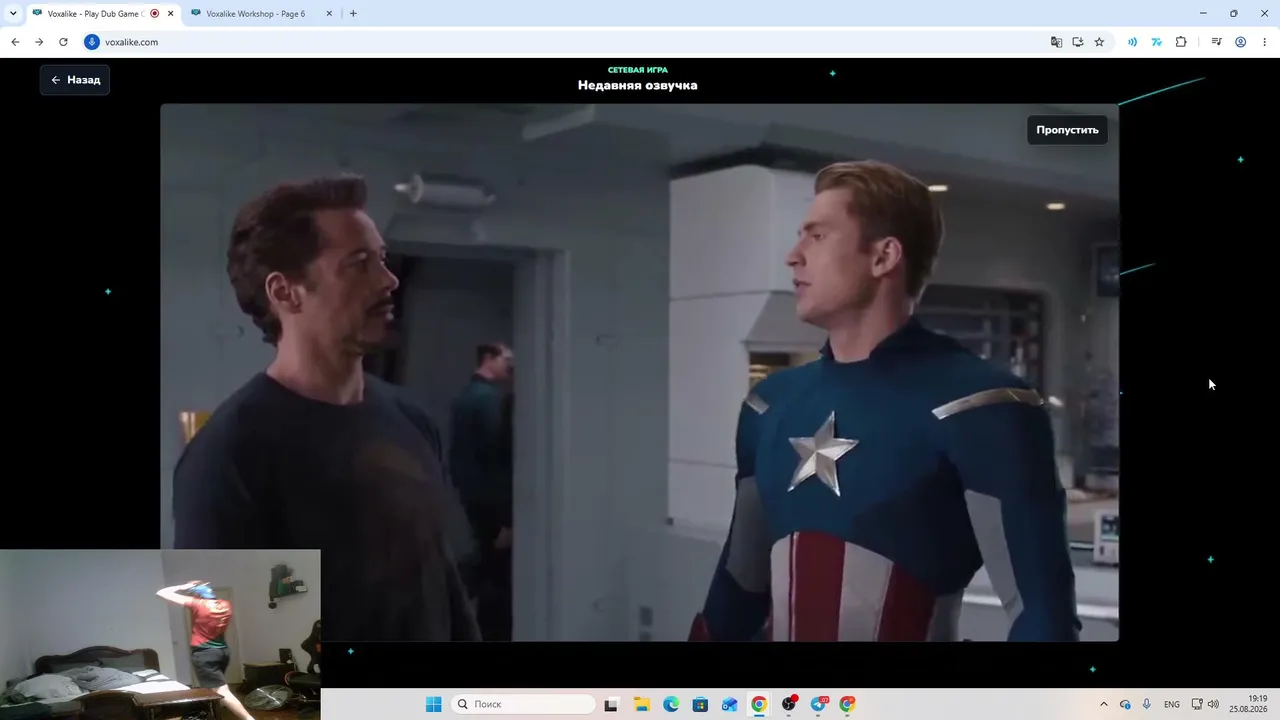Click the microphone site-permission icon in address bar
This screenshot has width=1280, height=720.
coord(92,42)
